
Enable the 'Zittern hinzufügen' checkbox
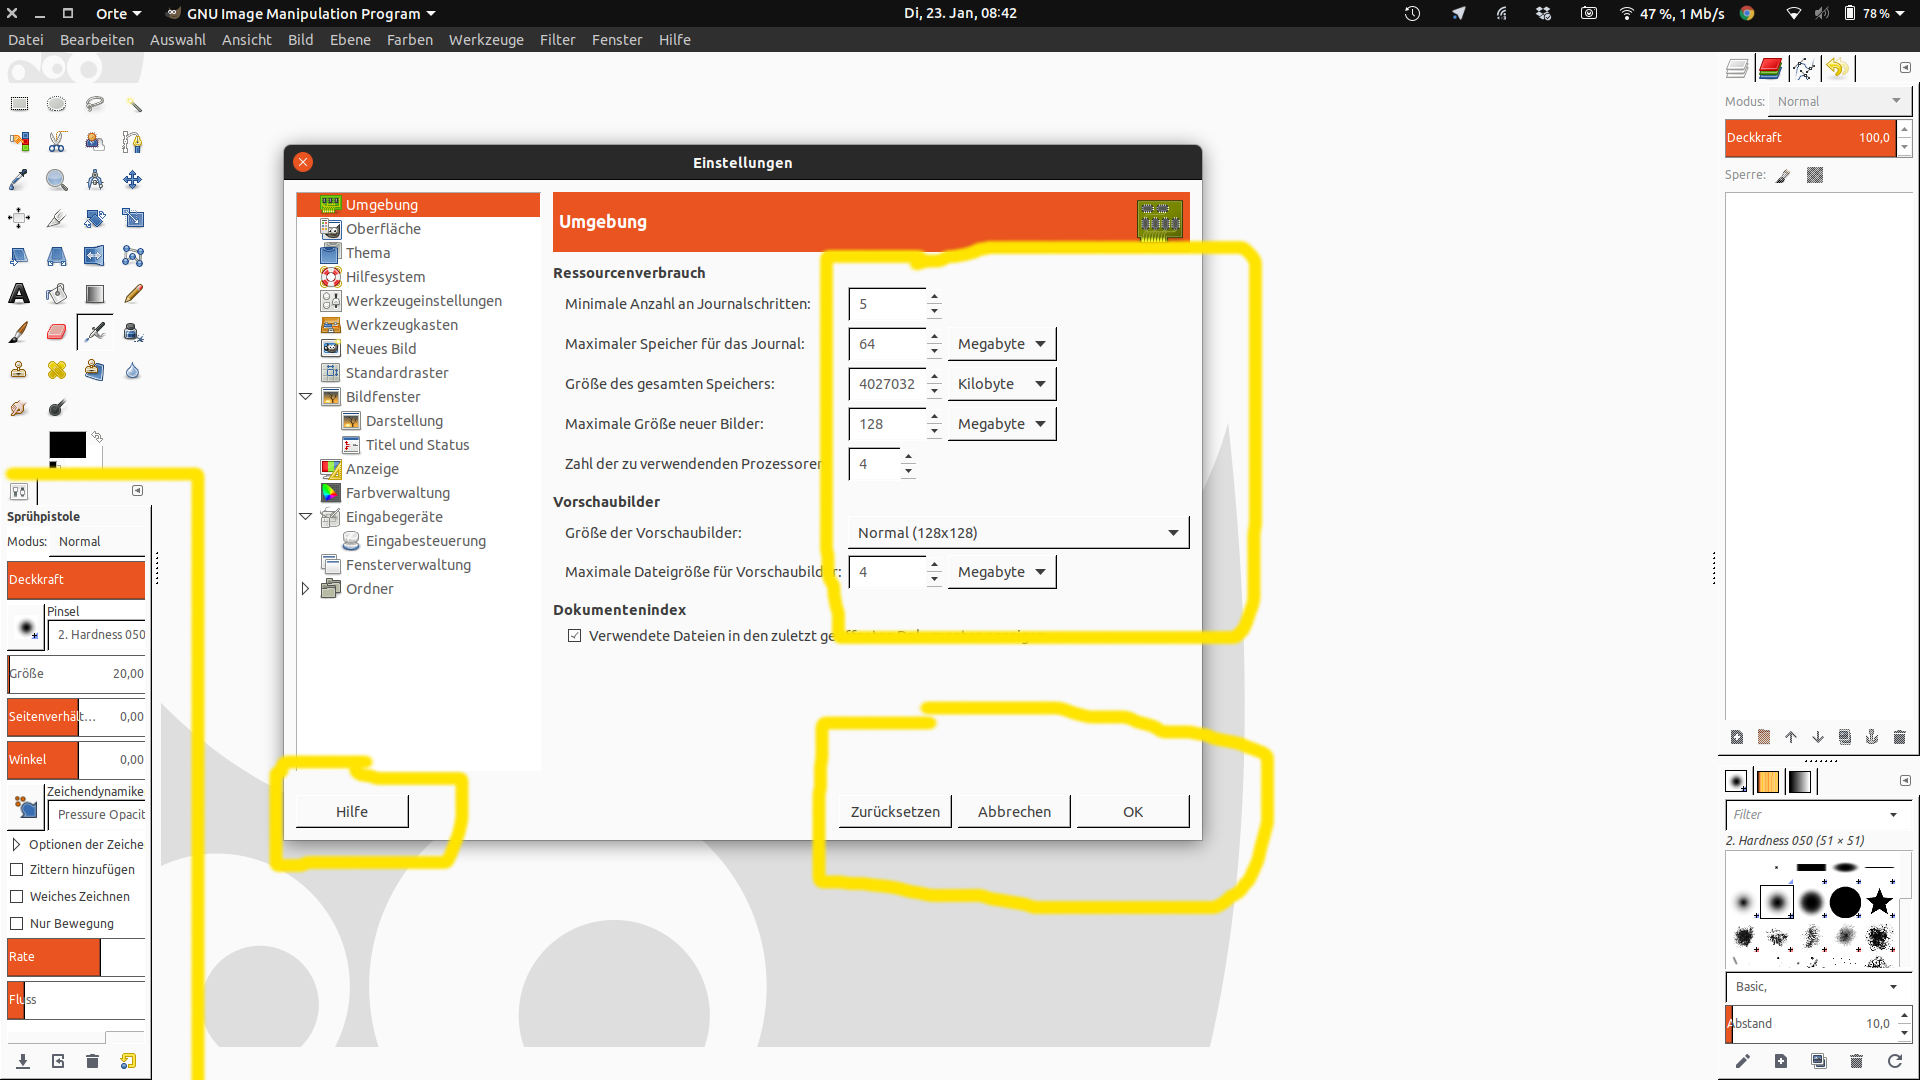pos(17,870)
